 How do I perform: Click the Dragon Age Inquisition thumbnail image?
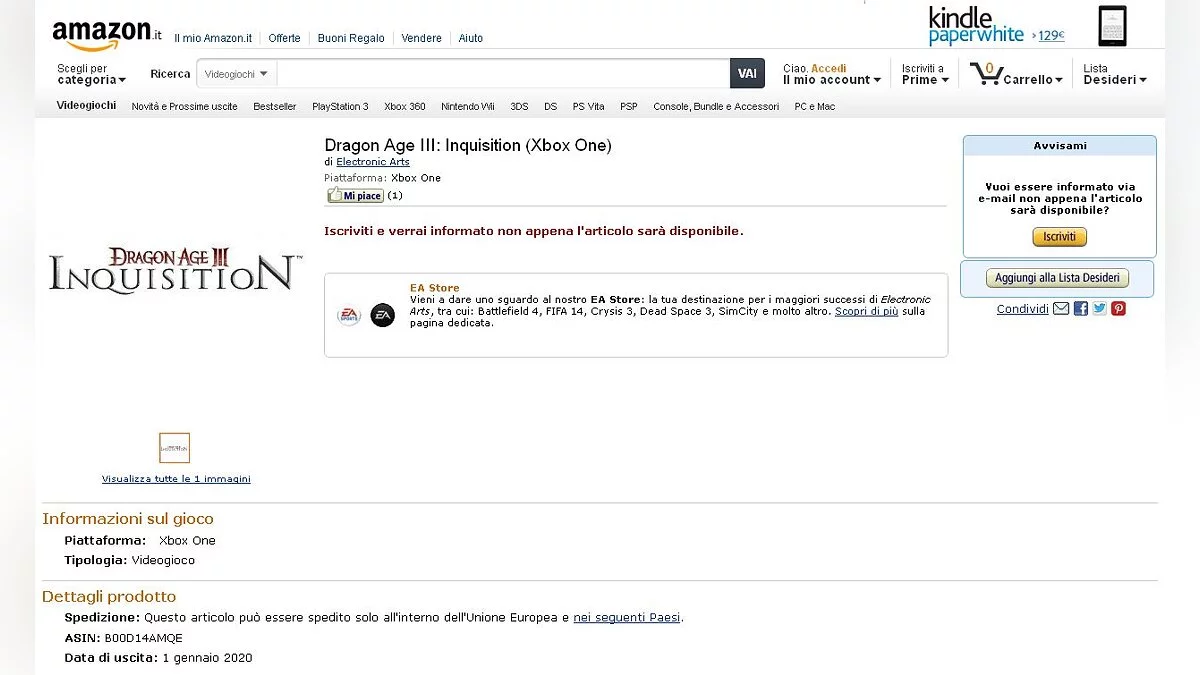tap(174, 447)
